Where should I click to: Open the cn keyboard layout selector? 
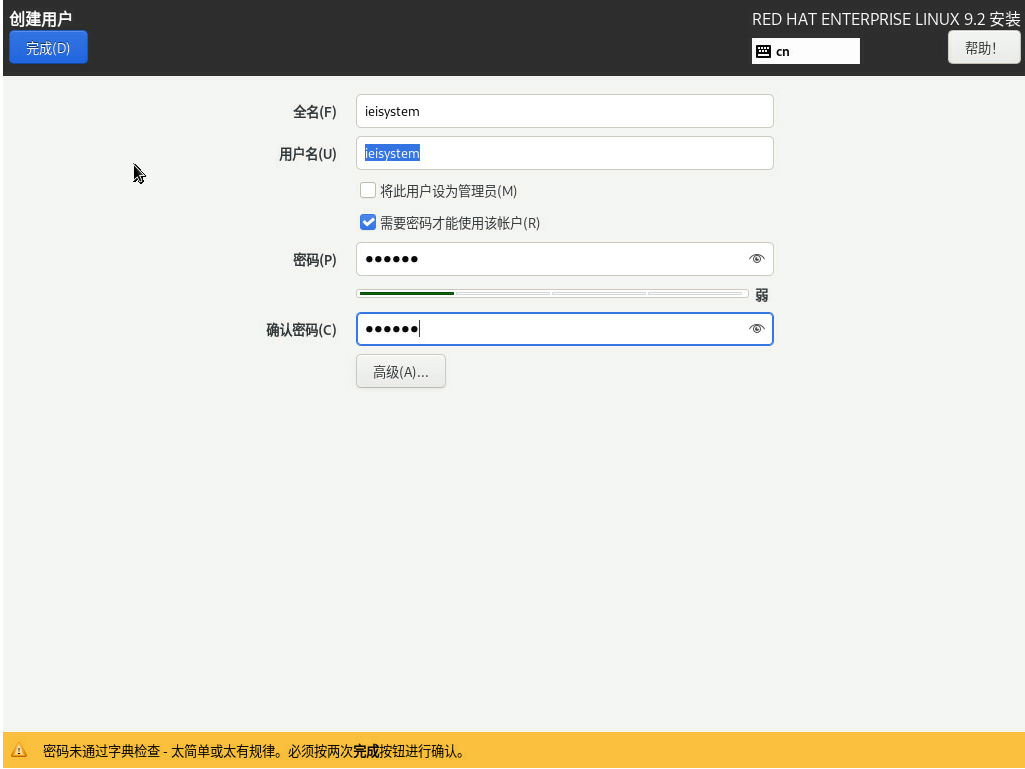[x=805, y=51]
